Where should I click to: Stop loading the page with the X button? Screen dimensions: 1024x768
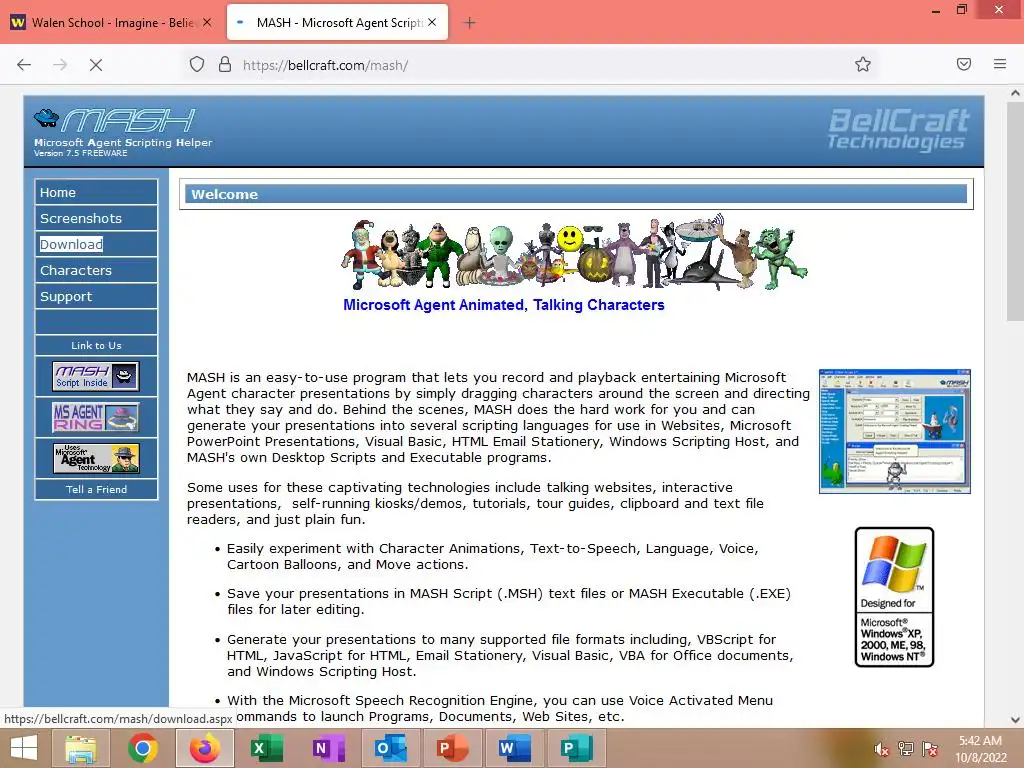pyautogui.click(x=96, y=65)
